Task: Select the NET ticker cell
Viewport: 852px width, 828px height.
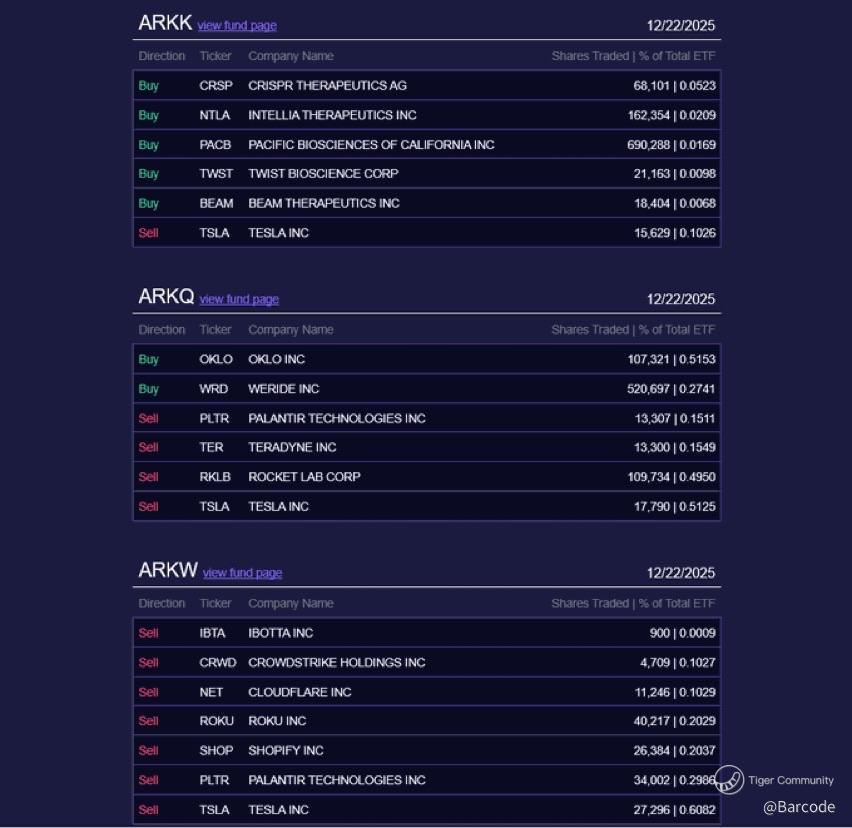Action: coord(211,693)
